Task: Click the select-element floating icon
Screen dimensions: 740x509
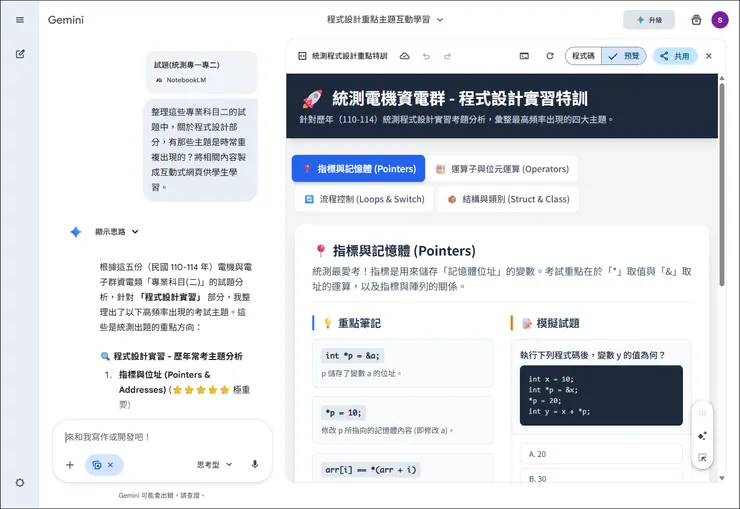Action: tap(702, 457)
